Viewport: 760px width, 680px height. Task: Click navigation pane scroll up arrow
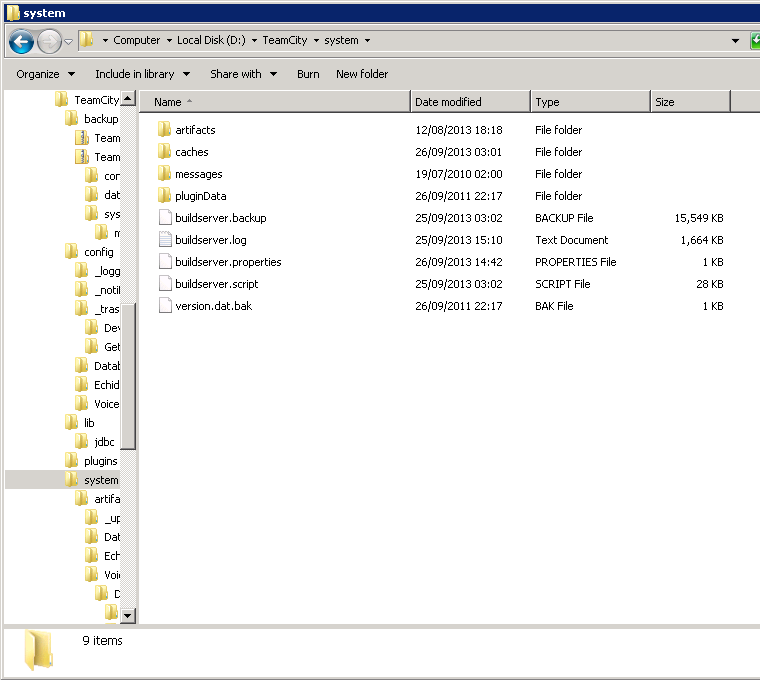(x=128, y=99)
